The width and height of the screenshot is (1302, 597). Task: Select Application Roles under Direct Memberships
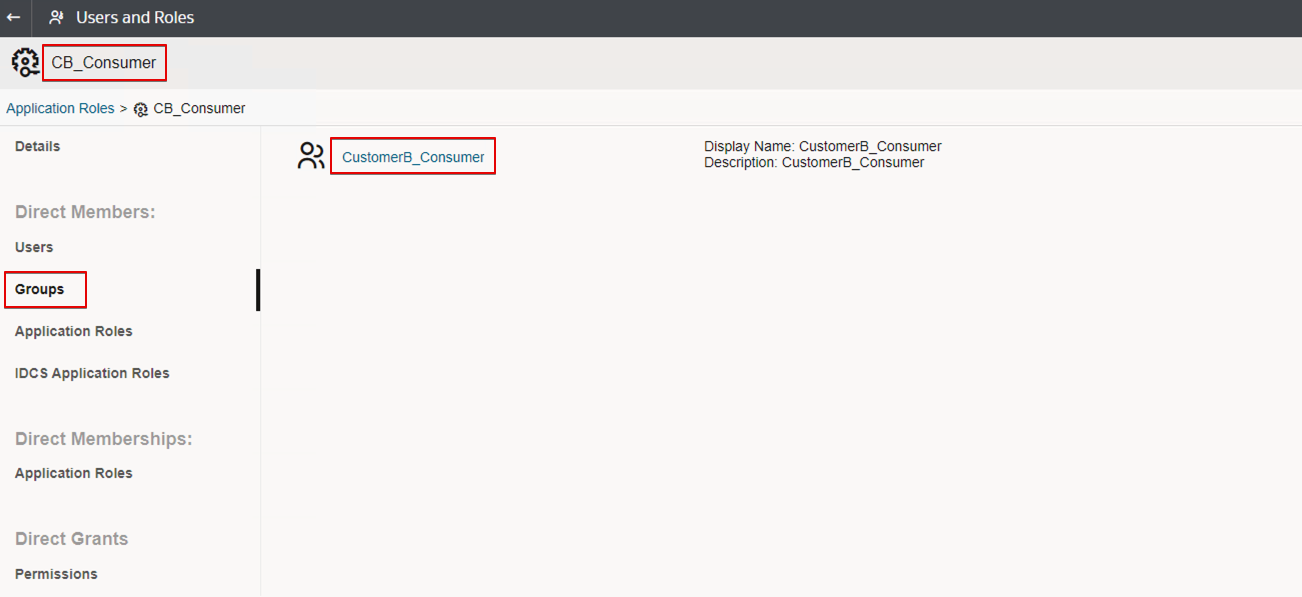click(74, 473)
